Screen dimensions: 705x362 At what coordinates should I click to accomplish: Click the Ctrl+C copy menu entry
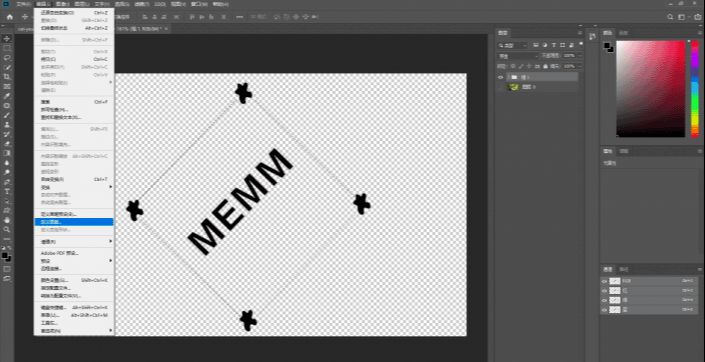pos(74,59)
